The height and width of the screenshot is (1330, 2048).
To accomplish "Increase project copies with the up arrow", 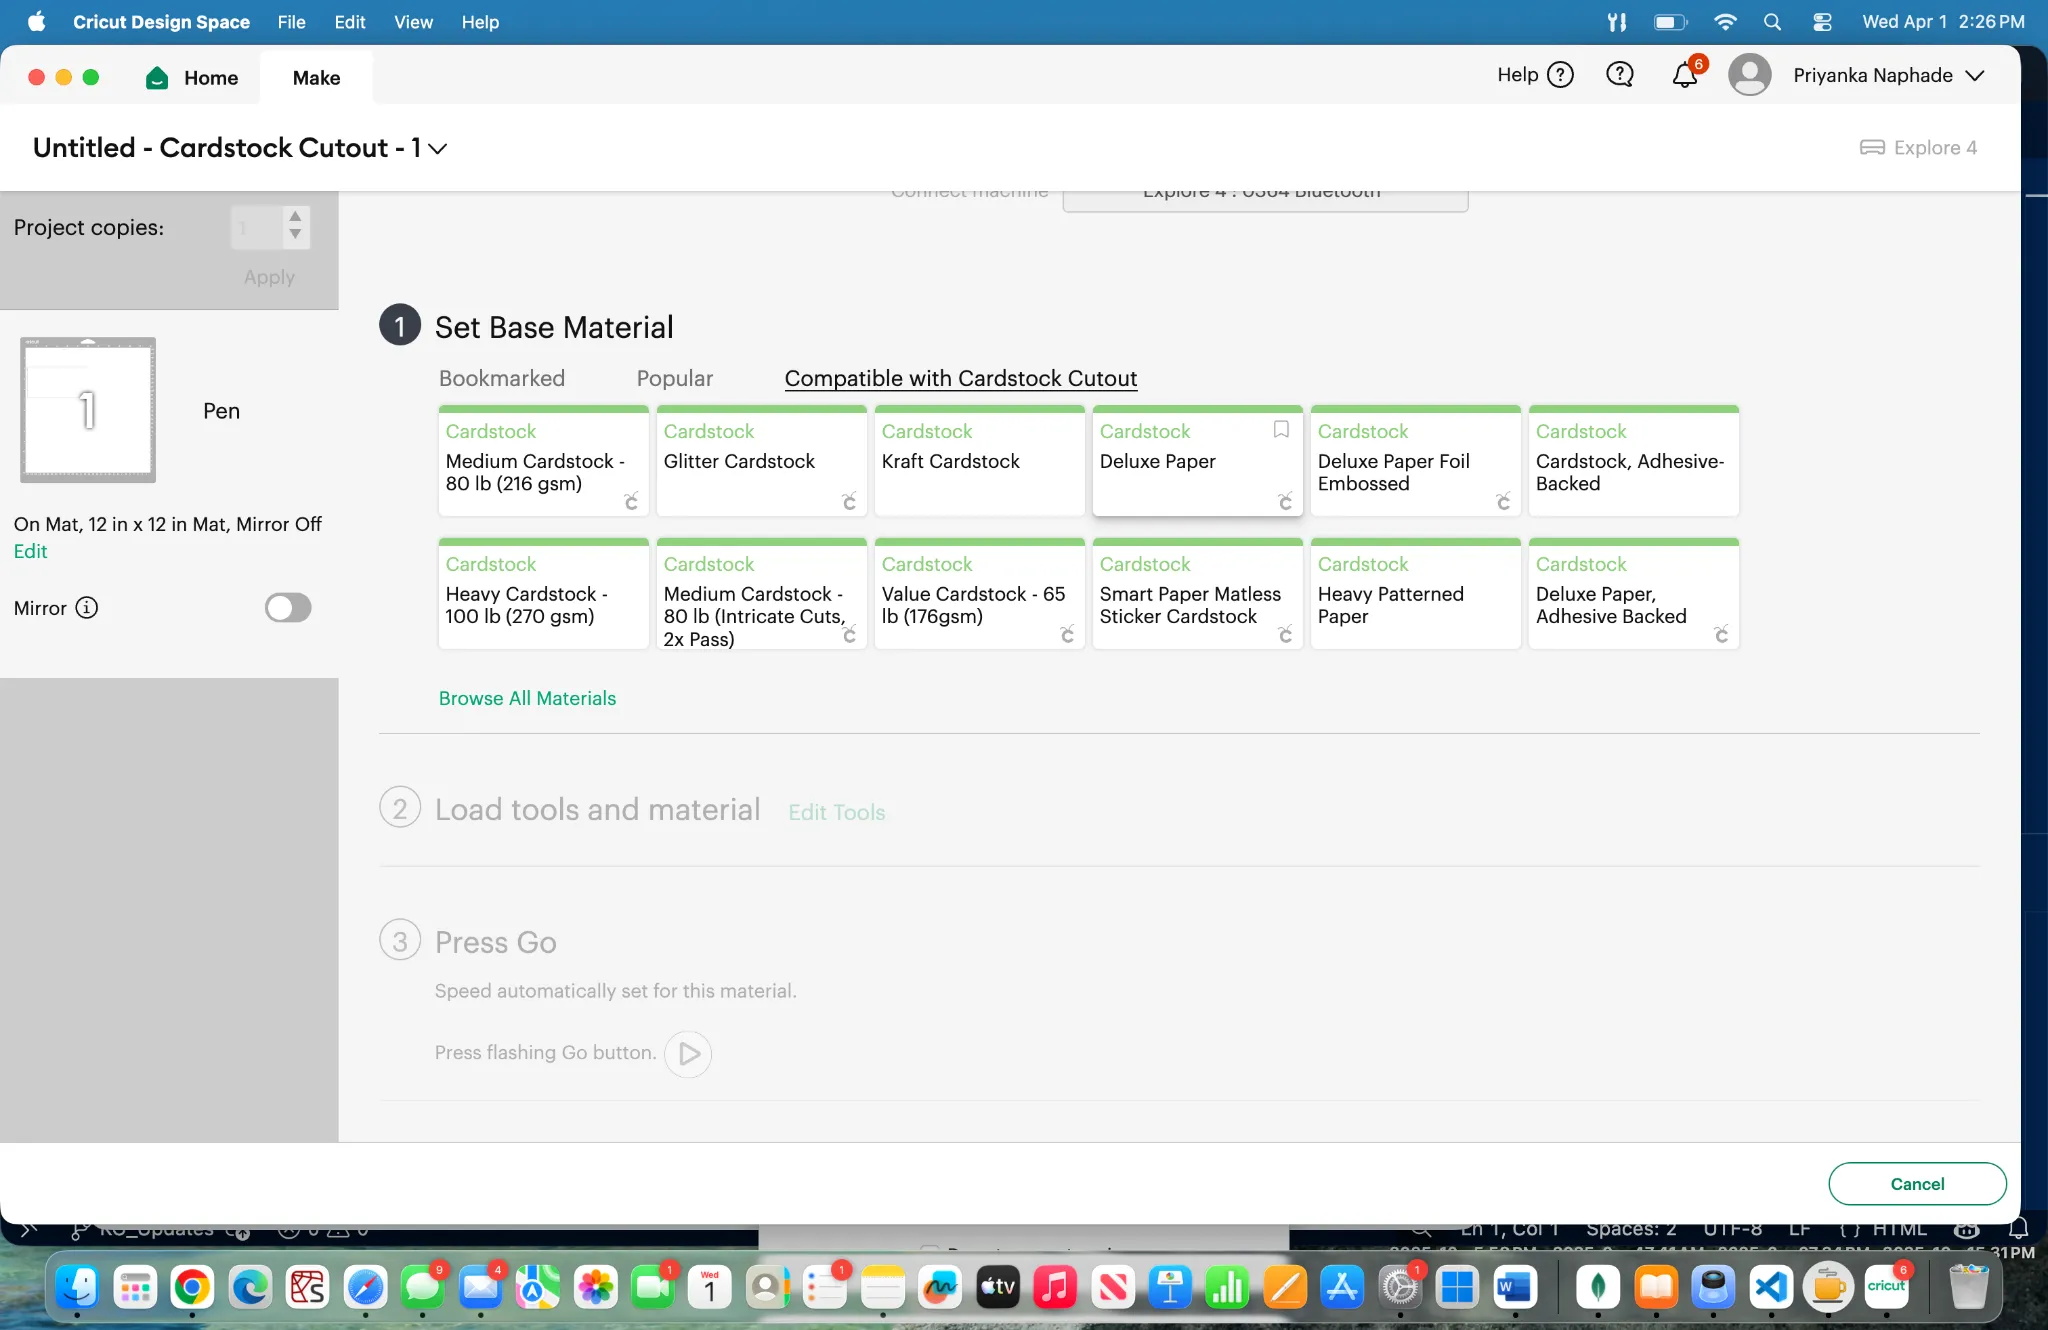I will tap(295, 216).
